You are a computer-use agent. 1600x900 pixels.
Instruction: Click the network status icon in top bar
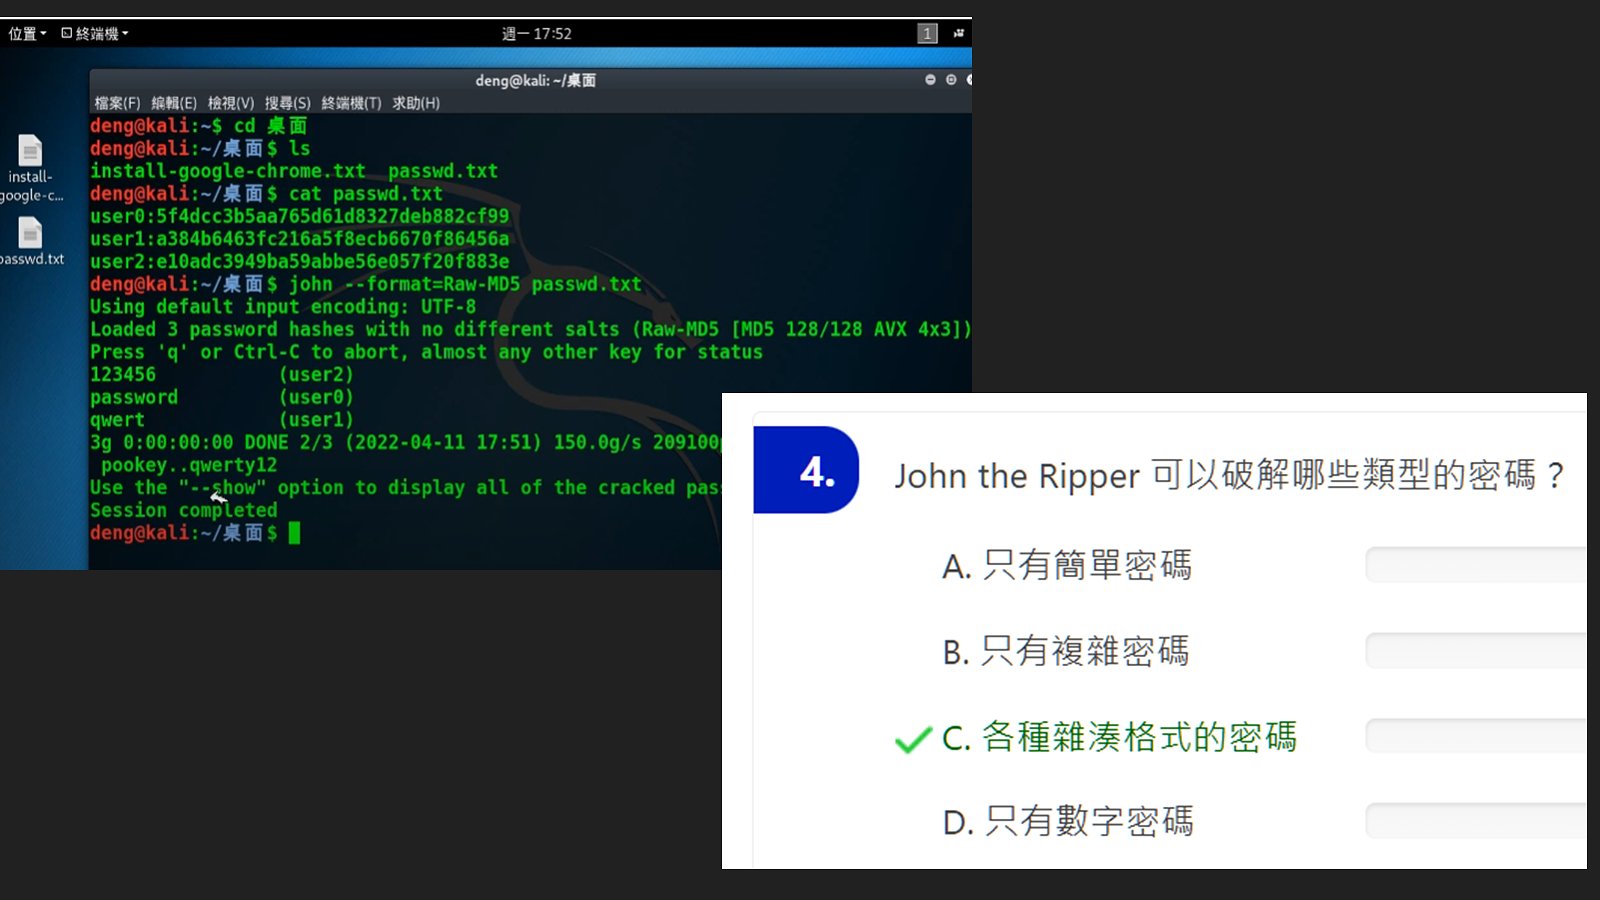958,33
